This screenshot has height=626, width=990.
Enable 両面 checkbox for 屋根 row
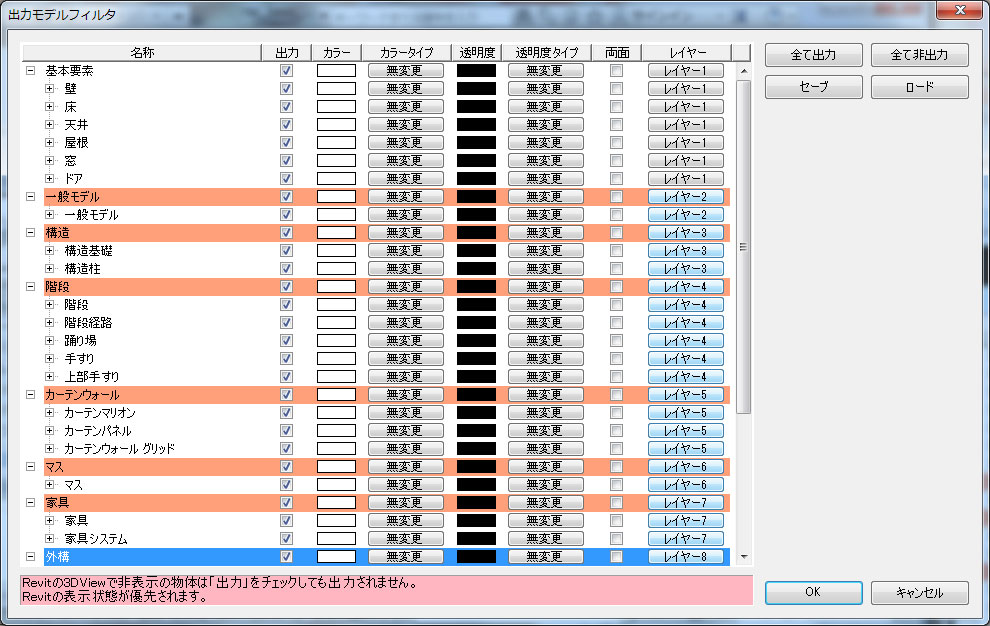click(x=617, y=143)
